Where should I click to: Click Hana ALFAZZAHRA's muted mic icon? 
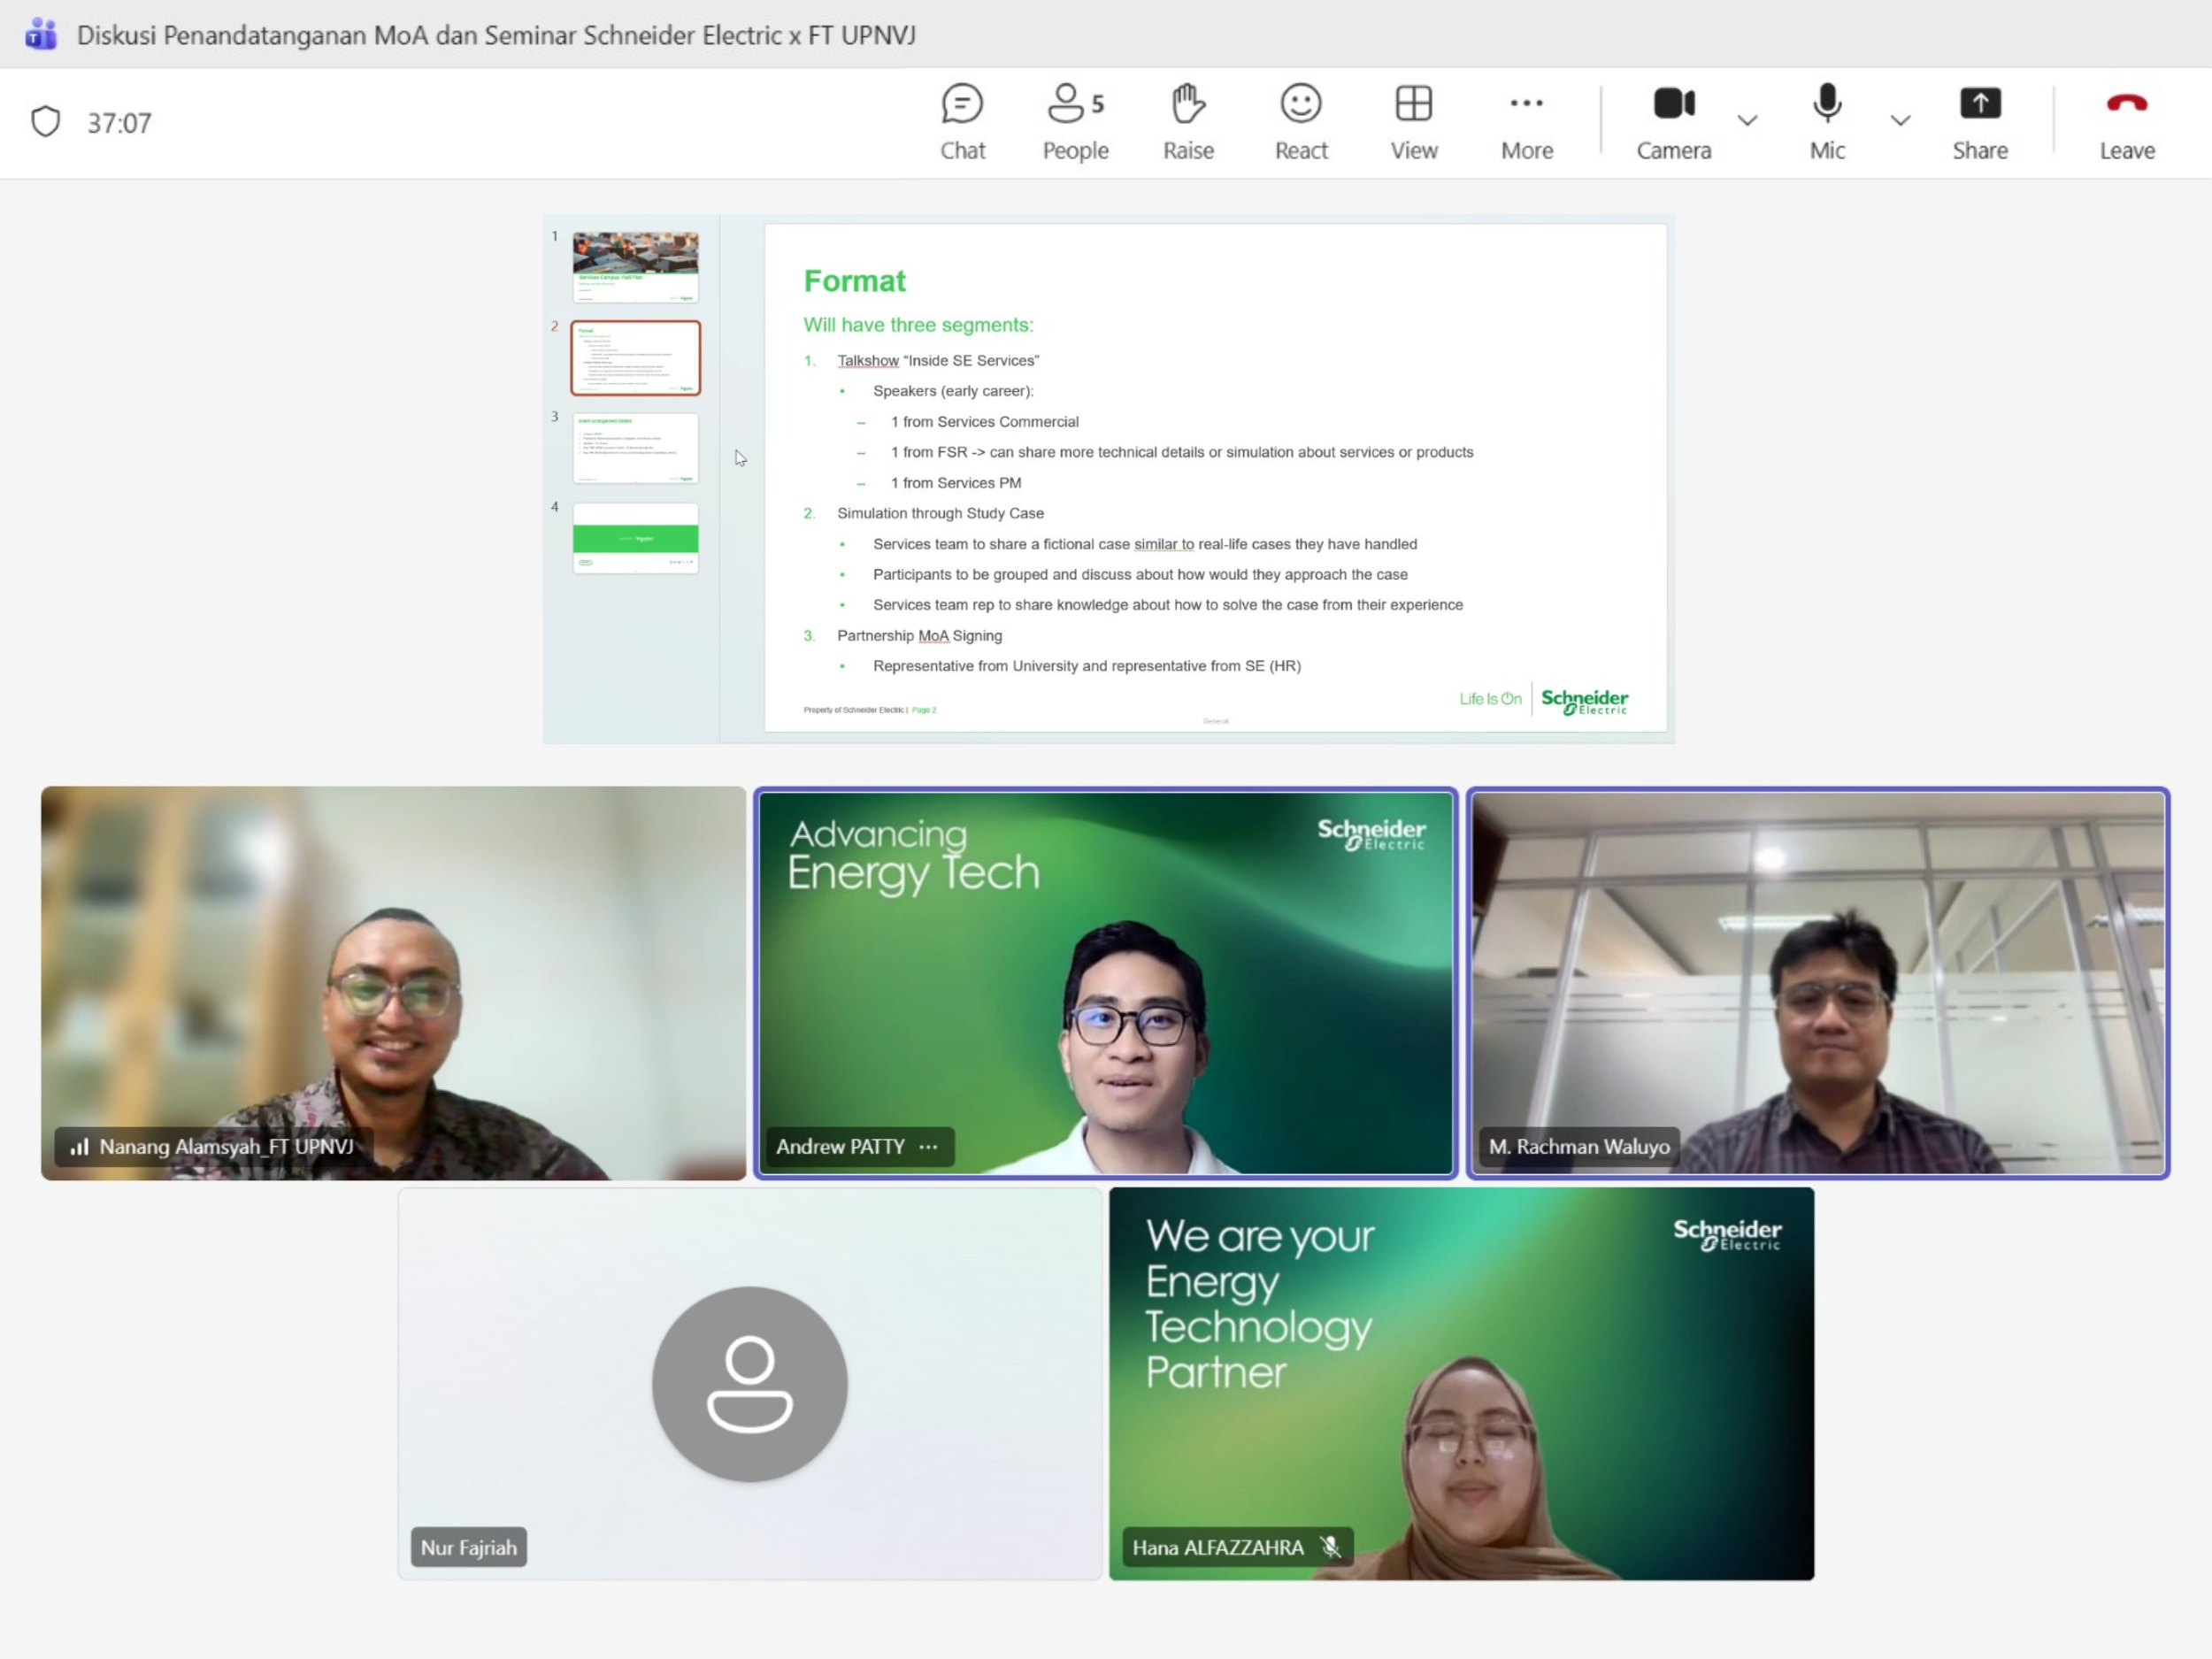point(1330,1547)
